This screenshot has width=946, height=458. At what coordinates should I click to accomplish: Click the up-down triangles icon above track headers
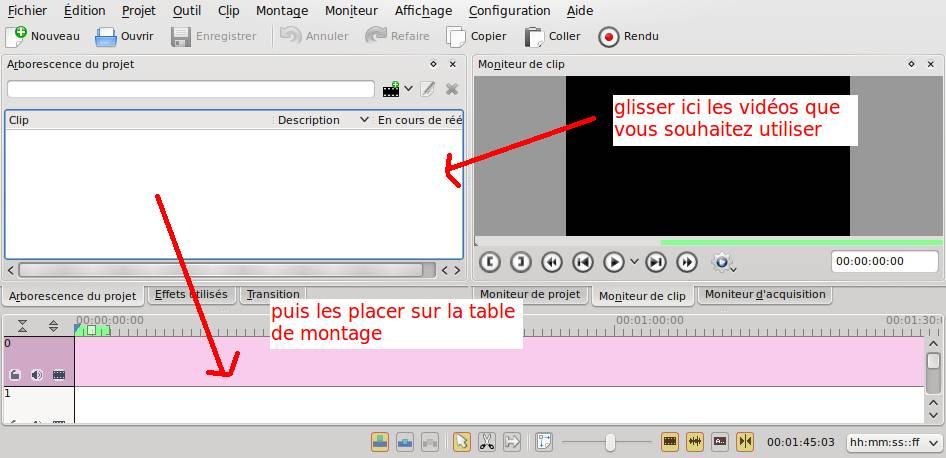coord(54,326)
